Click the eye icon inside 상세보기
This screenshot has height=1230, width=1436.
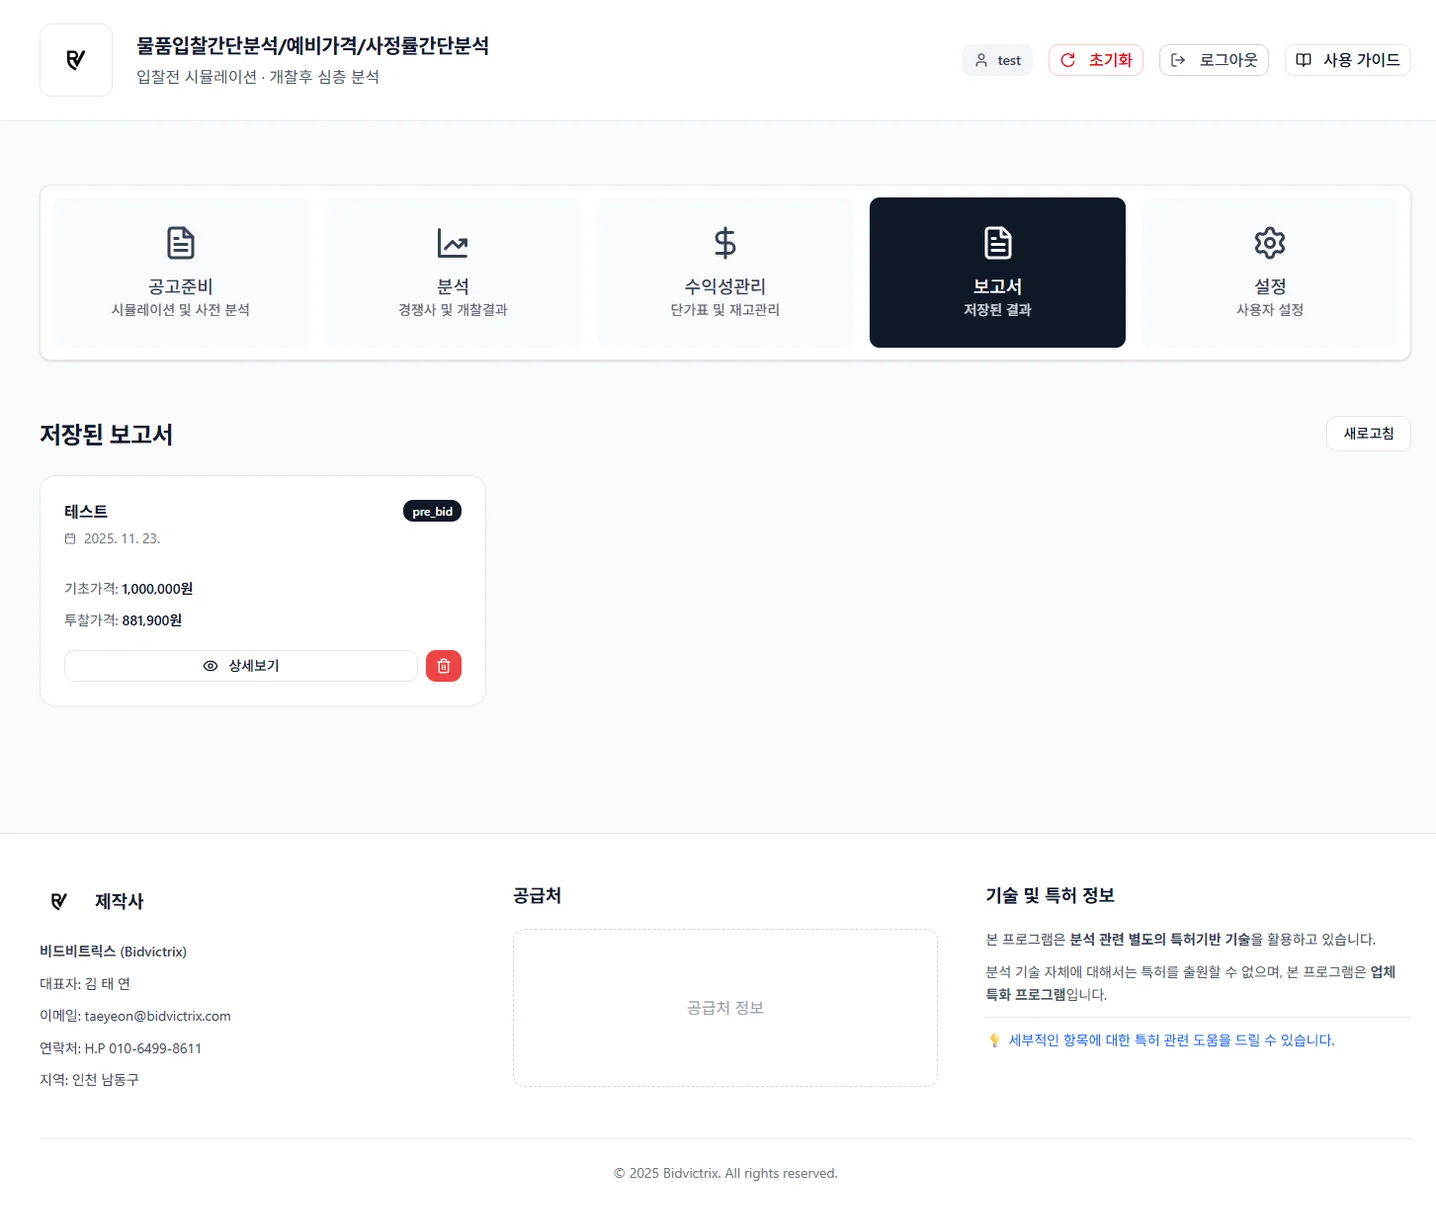click(209, 665)
